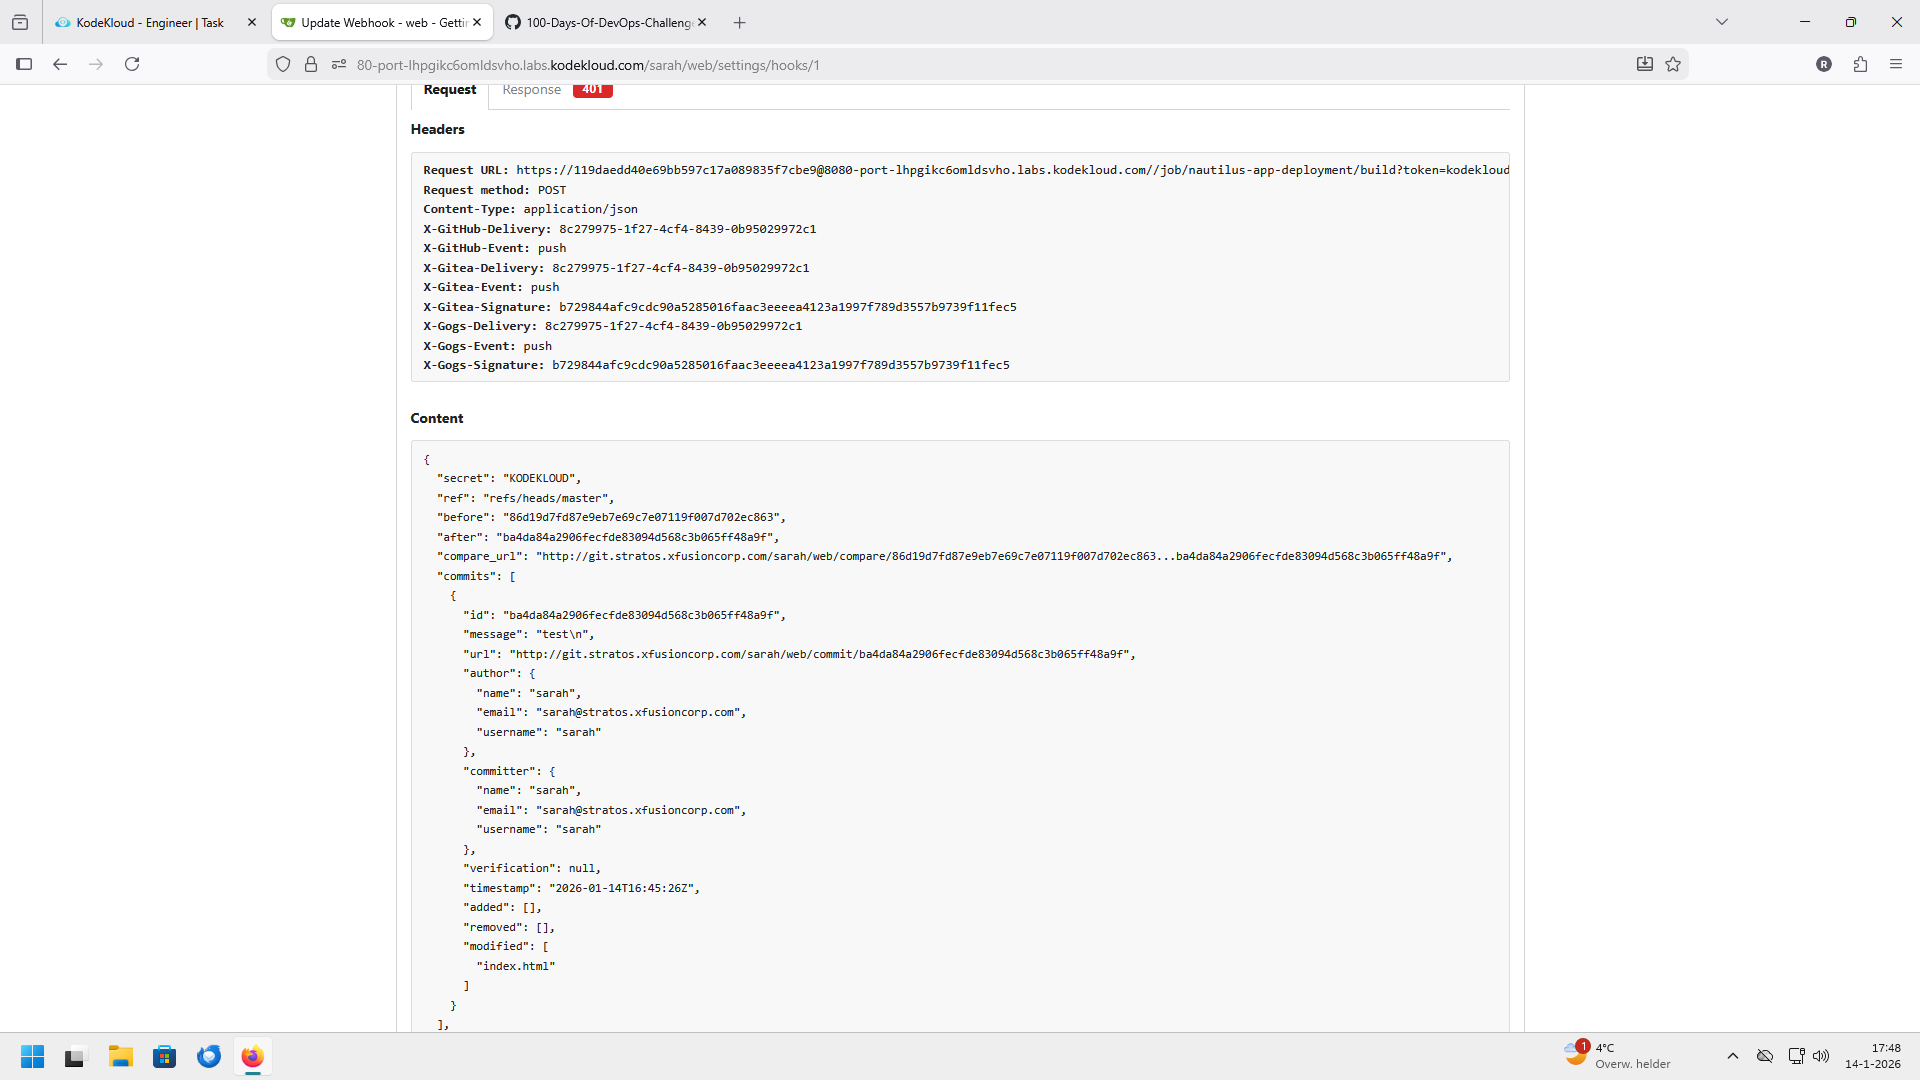Expand the list all tabs chevron
Screen dimensions: 1920x1080
[x=1722, y=22]
